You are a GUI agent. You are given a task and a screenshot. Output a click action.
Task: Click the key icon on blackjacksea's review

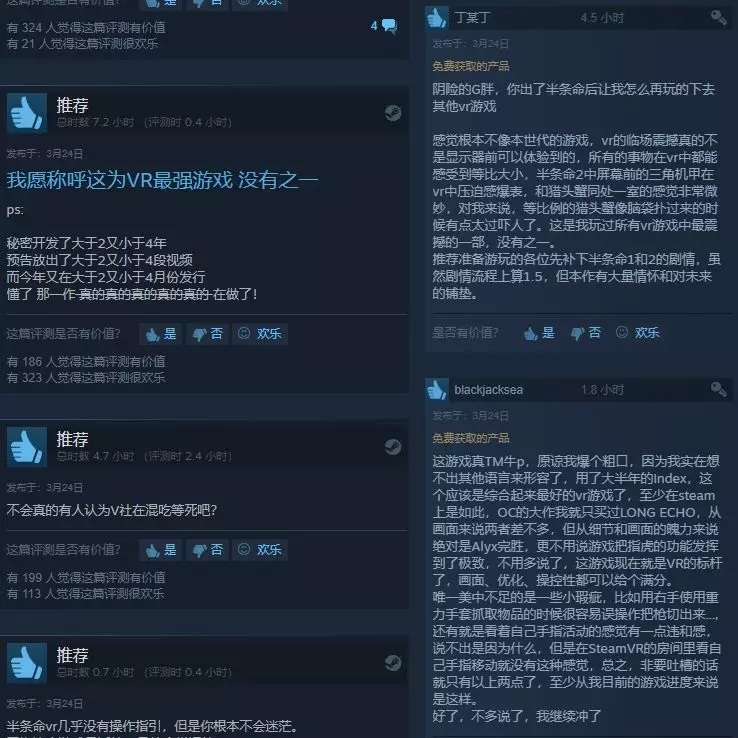click(719, 389)
